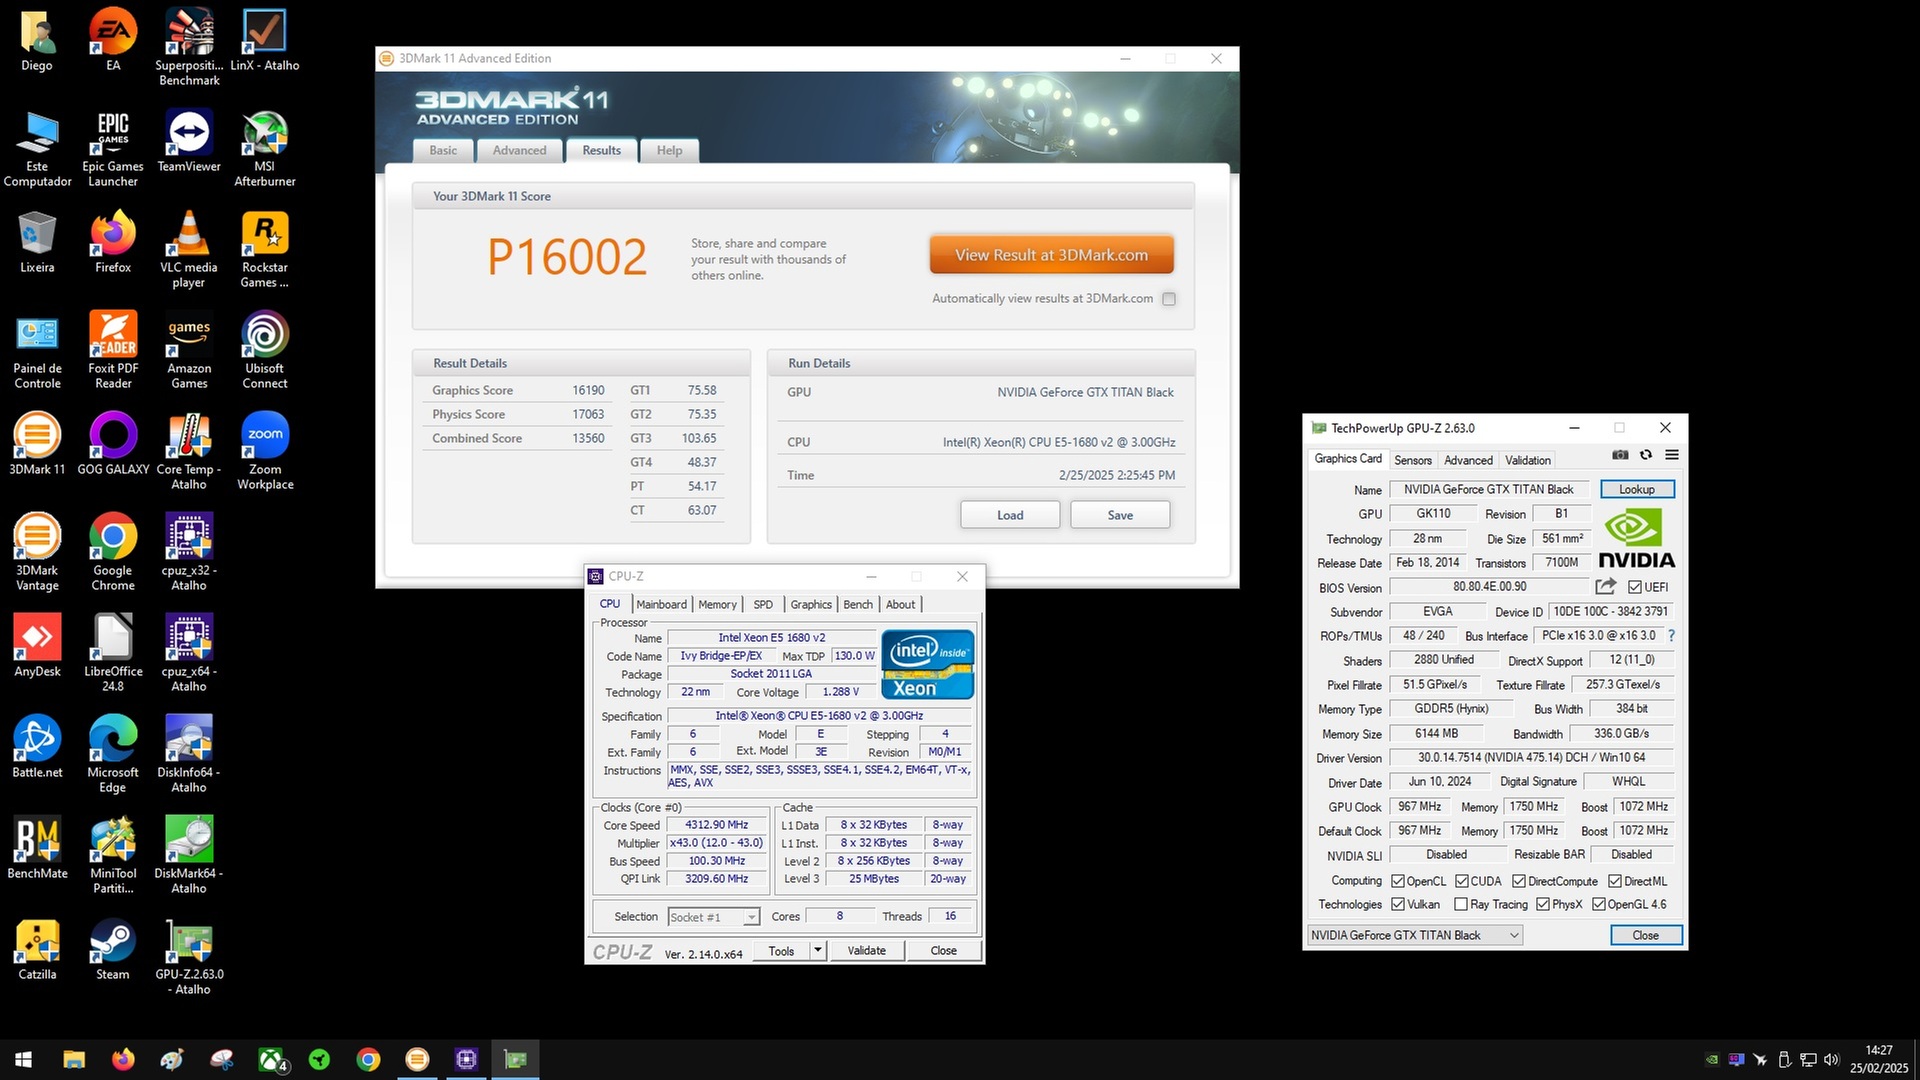Open Windows Start button
The width and height of the screenshot is (1920, 1080).
(24, 1060)
